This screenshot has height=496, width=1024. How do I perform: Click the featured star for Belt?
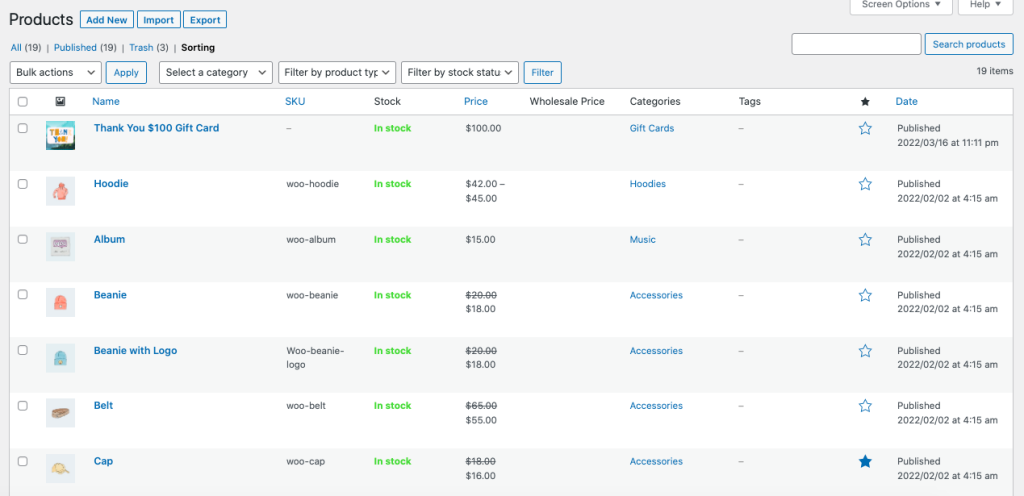tap(865, 406)
